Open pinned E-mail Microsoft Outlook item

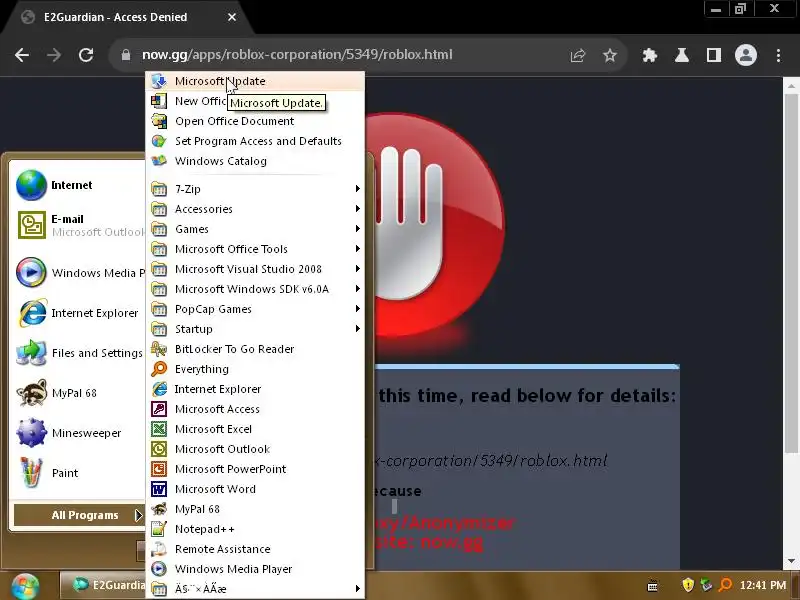pyautogui.click(x=79, y=225)
